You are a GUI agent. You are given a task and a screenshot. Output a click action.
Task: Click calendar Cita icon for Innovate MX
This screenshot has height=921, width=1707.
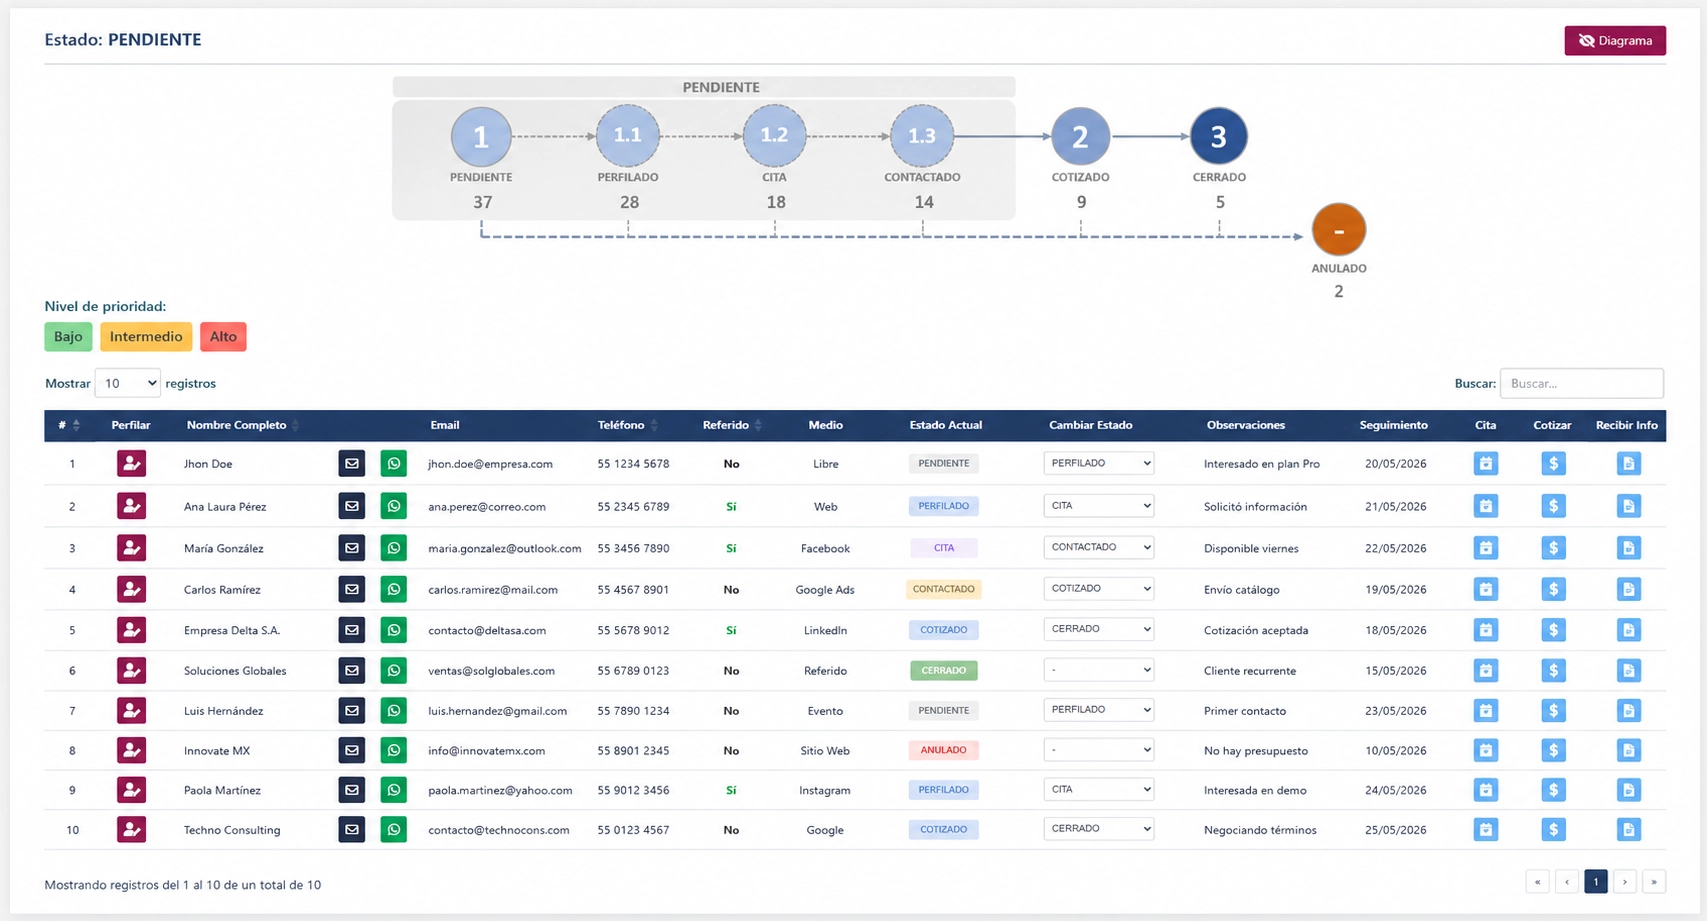pyautogui.click(x=1486, y=750)
